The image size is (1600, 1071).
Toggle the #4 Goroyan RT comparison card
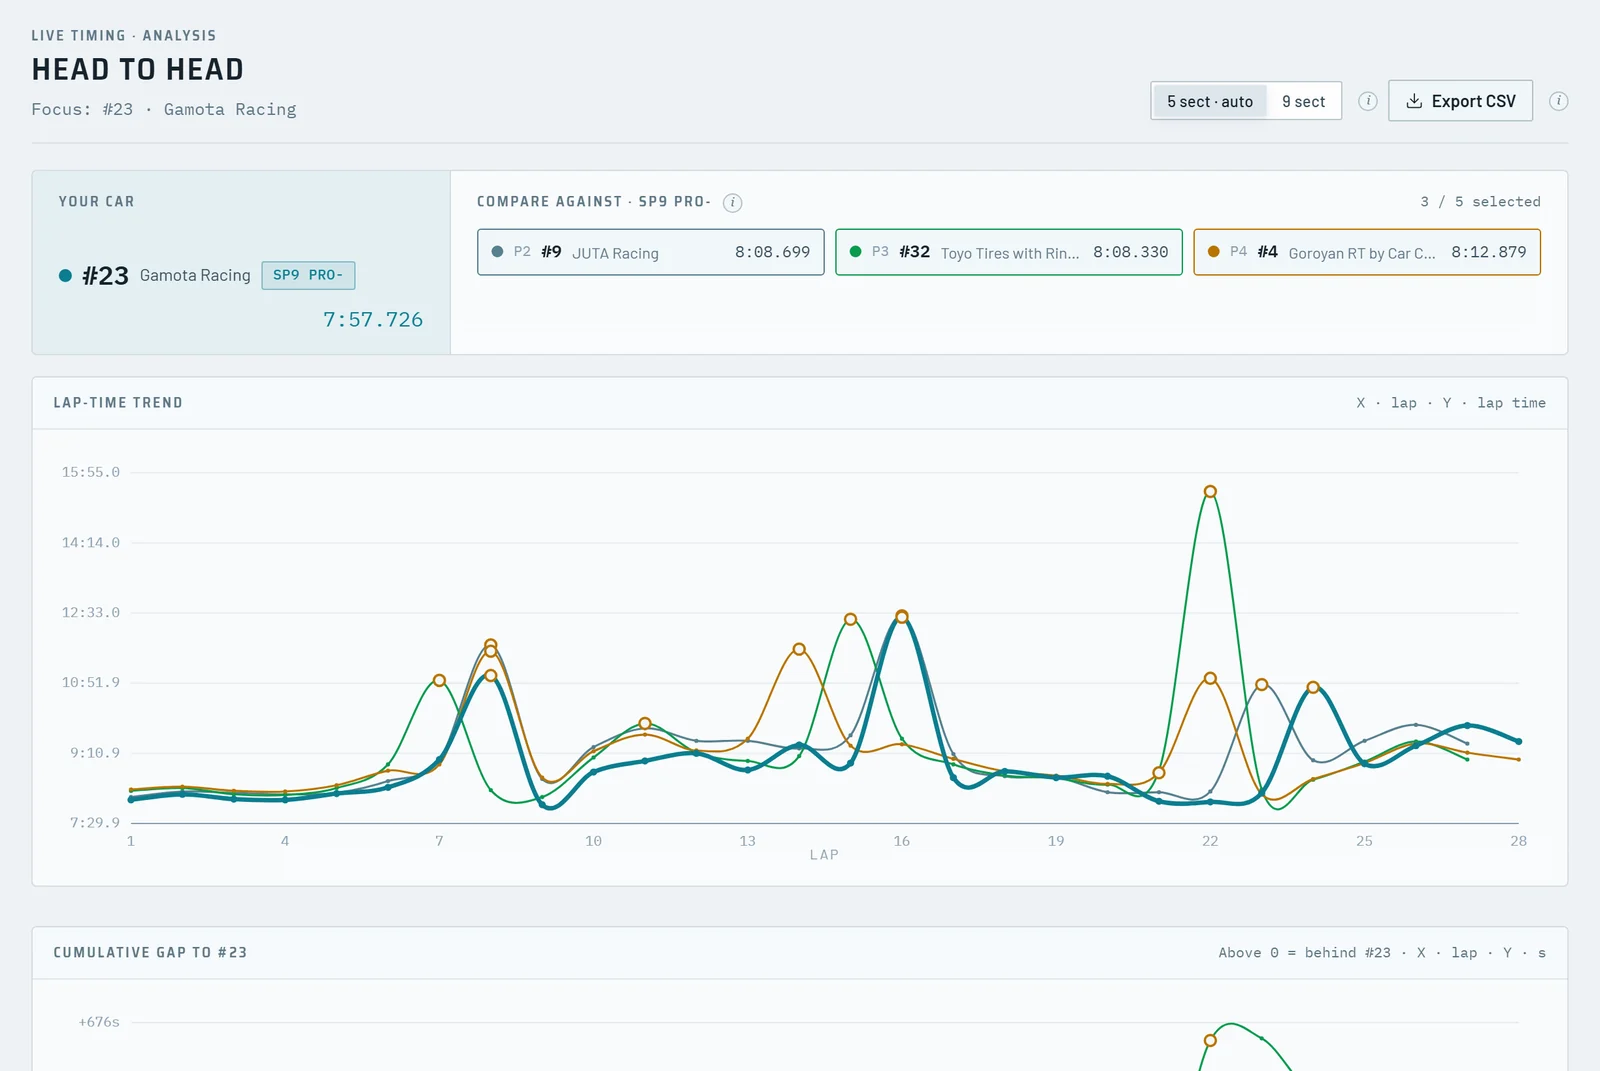(x=1367, y=252)
